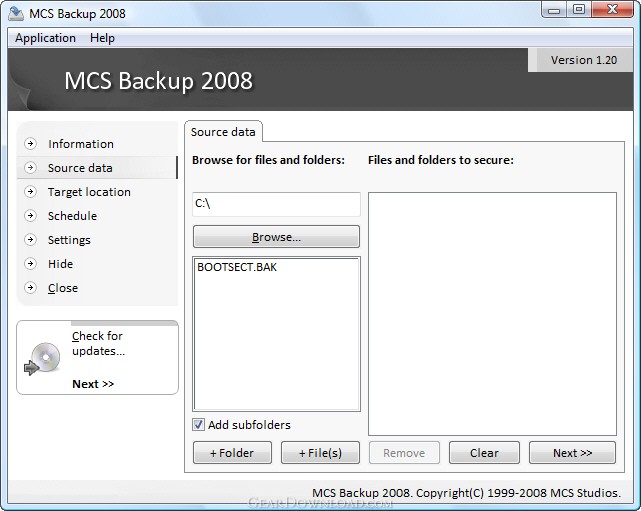Click the arrow icon beside Settings
641x511 pixels.
coord(30,240)
